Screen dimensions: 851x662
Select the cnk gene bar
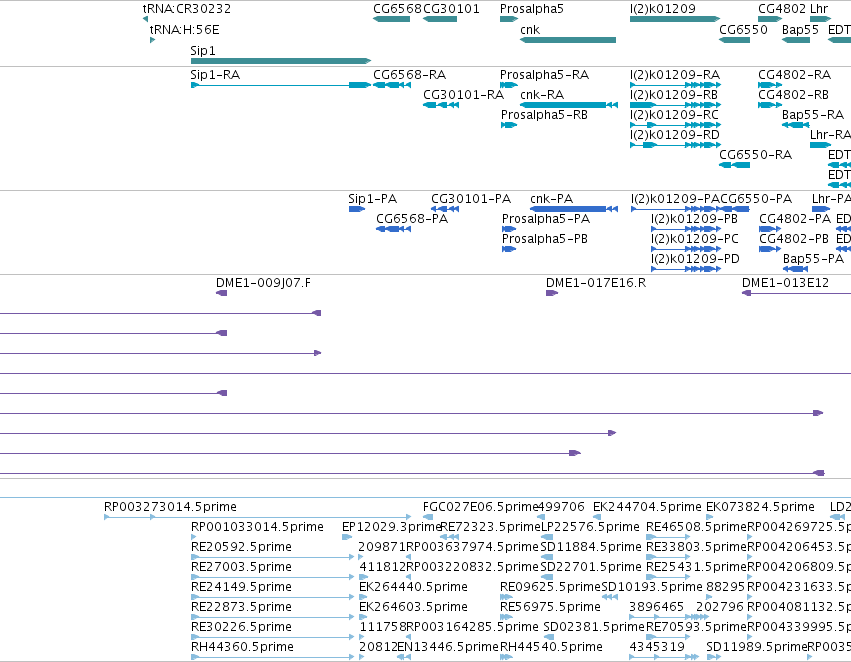click(568, 40)
